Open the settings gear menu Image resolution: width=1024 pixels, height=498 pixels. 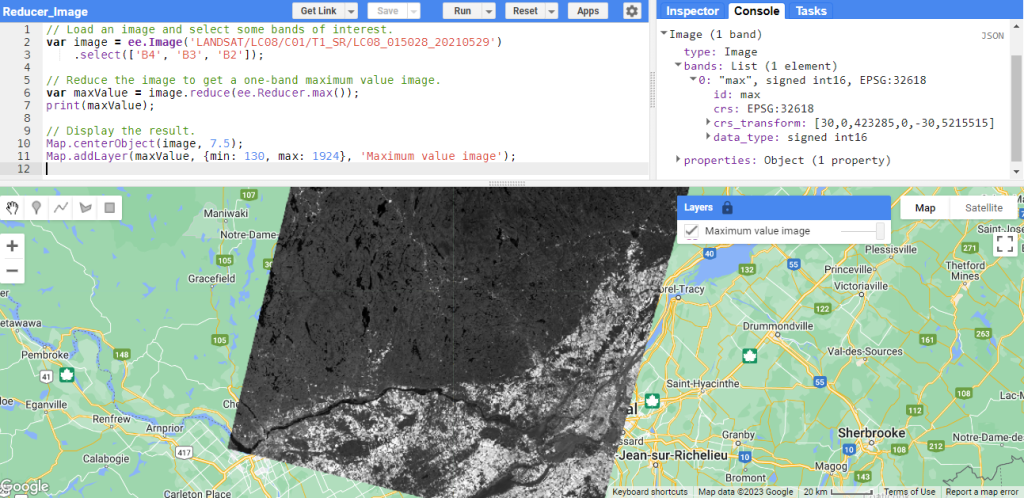tap(631, 11)
